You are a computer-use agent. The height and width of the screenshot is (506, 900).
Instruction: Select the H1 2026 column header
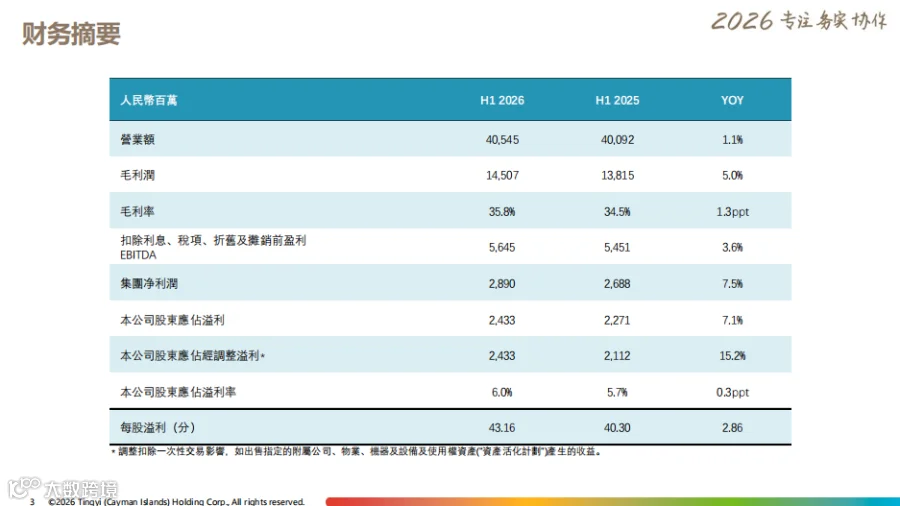(502, 100)
